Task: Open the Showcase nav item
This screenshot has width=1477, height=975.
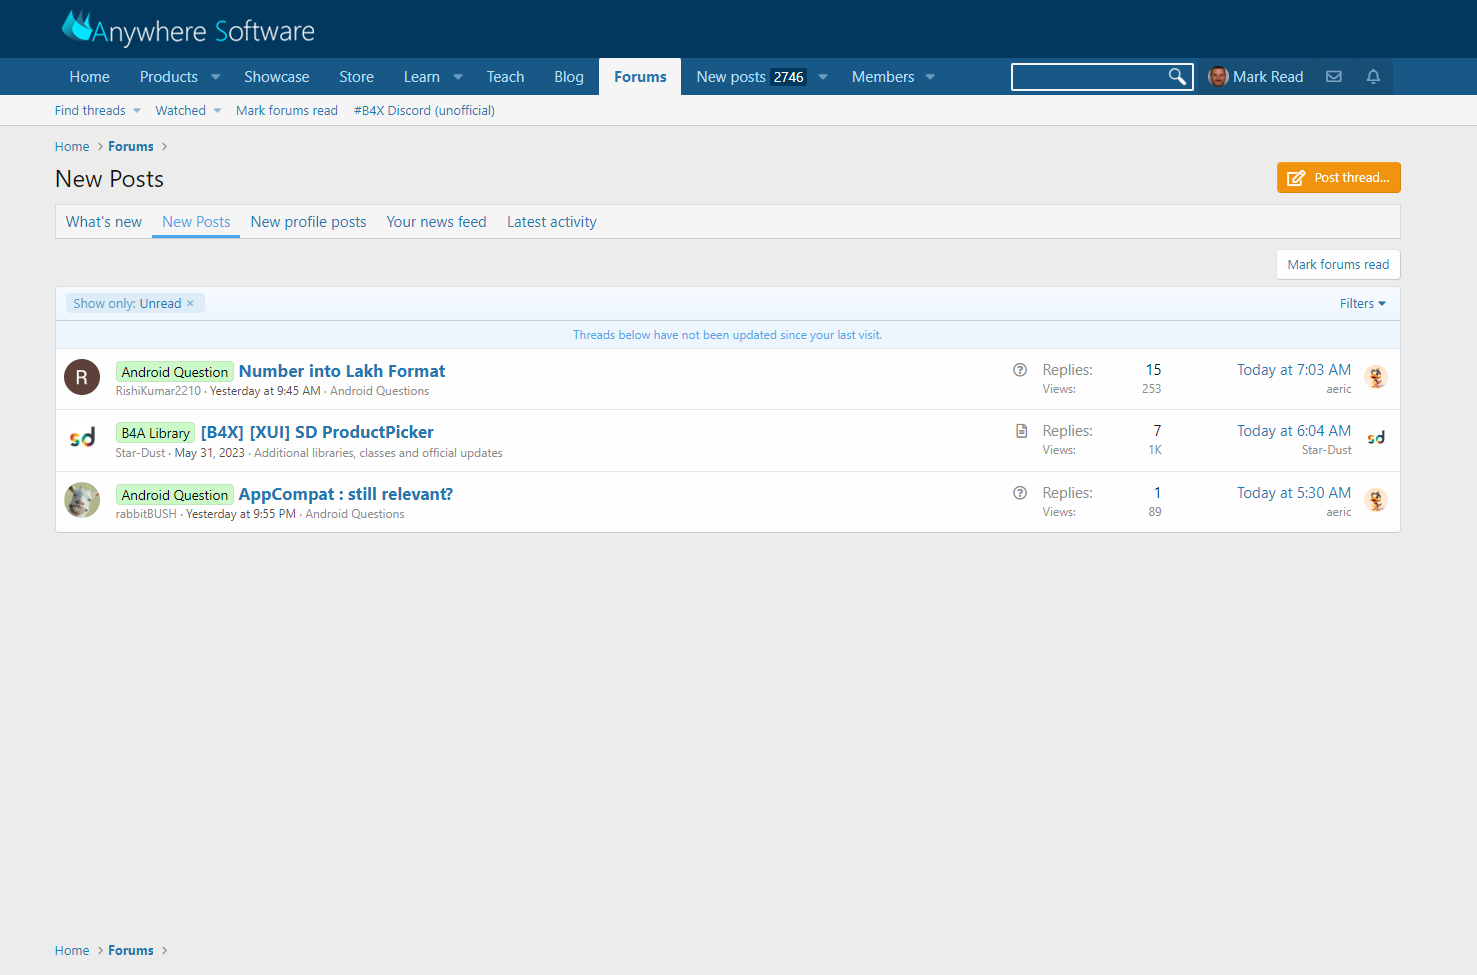Action: click(x=277, y=77)
